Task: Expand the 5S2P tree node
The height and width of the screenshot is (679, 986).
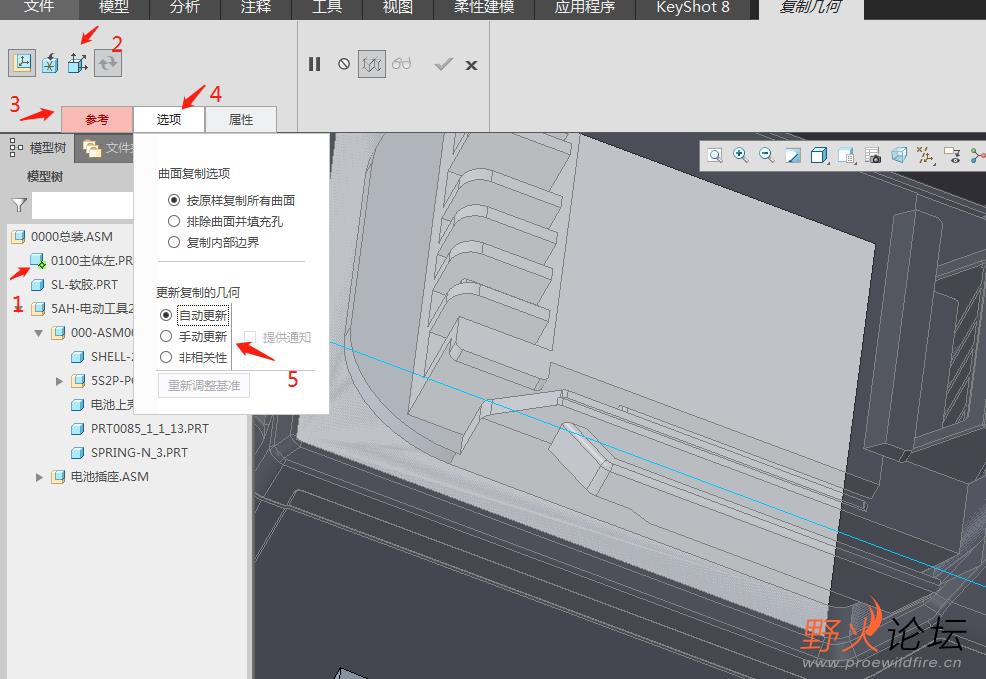Action: [59, 381]
